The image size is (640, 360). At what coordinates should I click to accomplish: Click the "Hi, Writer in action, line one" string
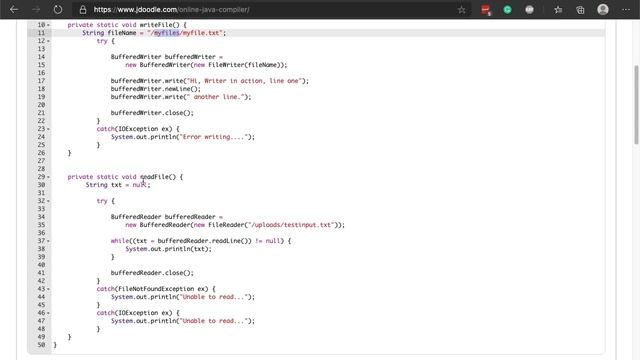[x=244, y=81]
